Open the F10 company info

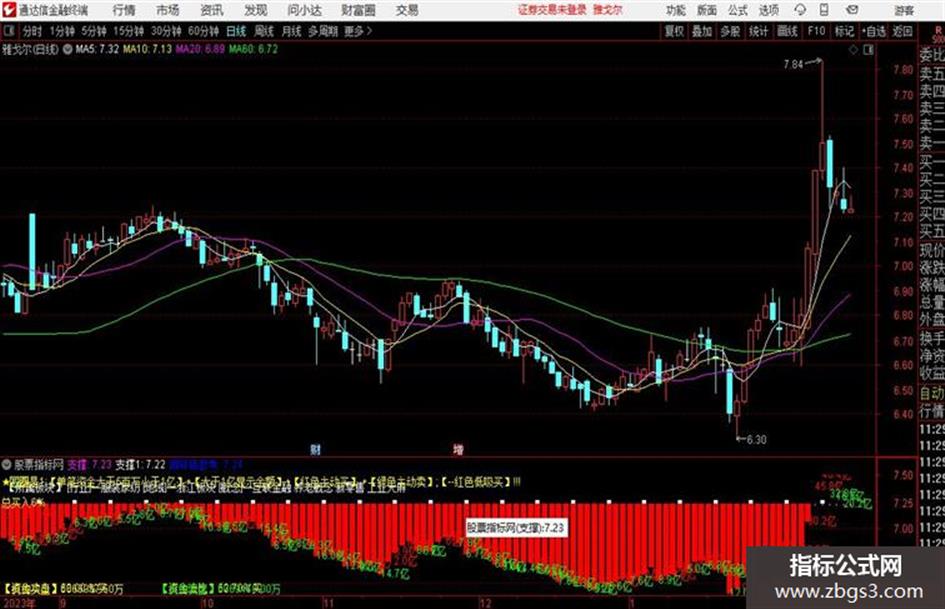(816, 31)
